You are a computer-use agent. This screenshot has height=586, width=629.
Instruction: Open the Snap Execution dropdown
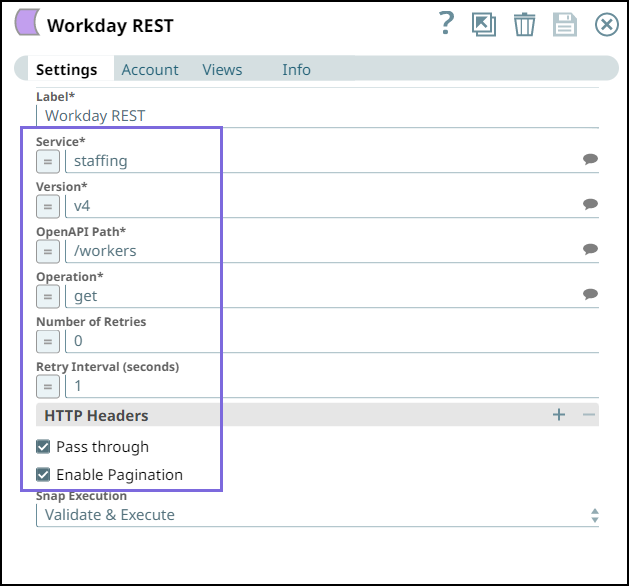317,515
